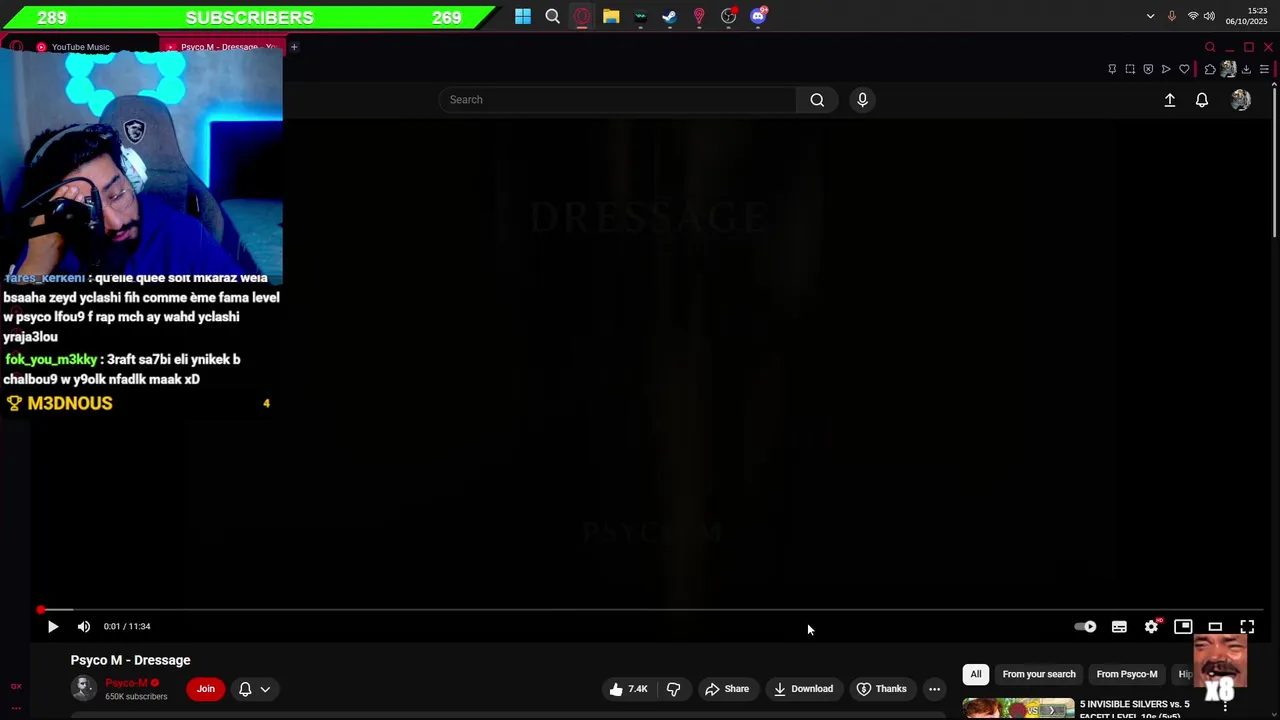Viewport: 1280px width, 720px height.
Task: Click Opera GX taskbar icon
Action: tap(582, 16)
